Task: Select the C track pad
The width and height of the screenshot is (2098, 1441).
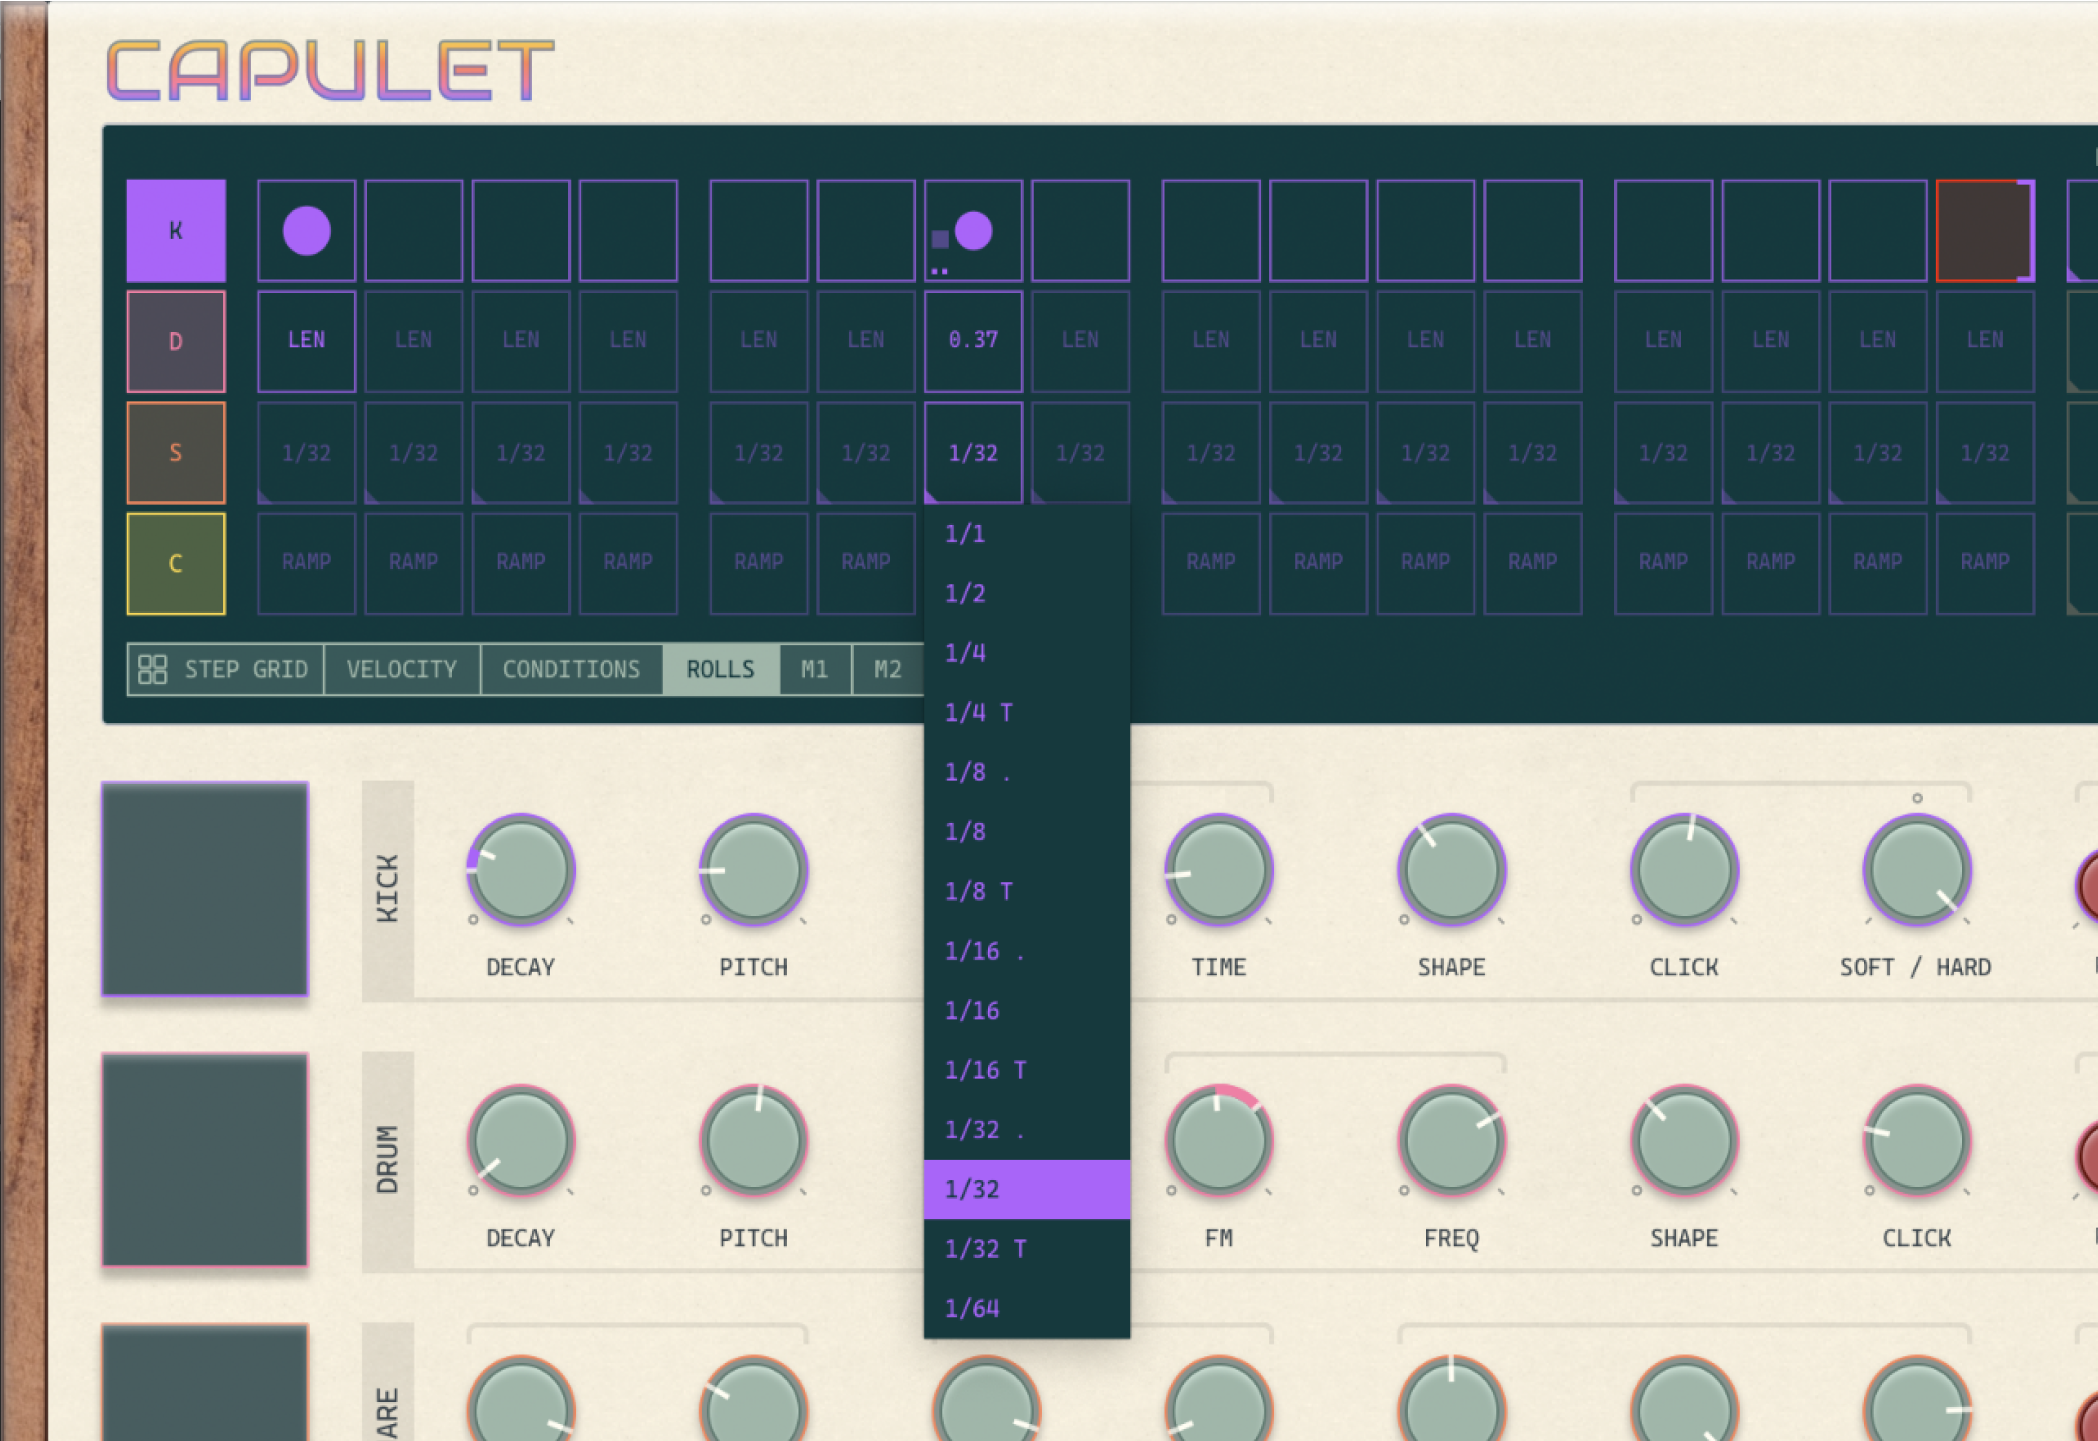Action: [175, 564]
